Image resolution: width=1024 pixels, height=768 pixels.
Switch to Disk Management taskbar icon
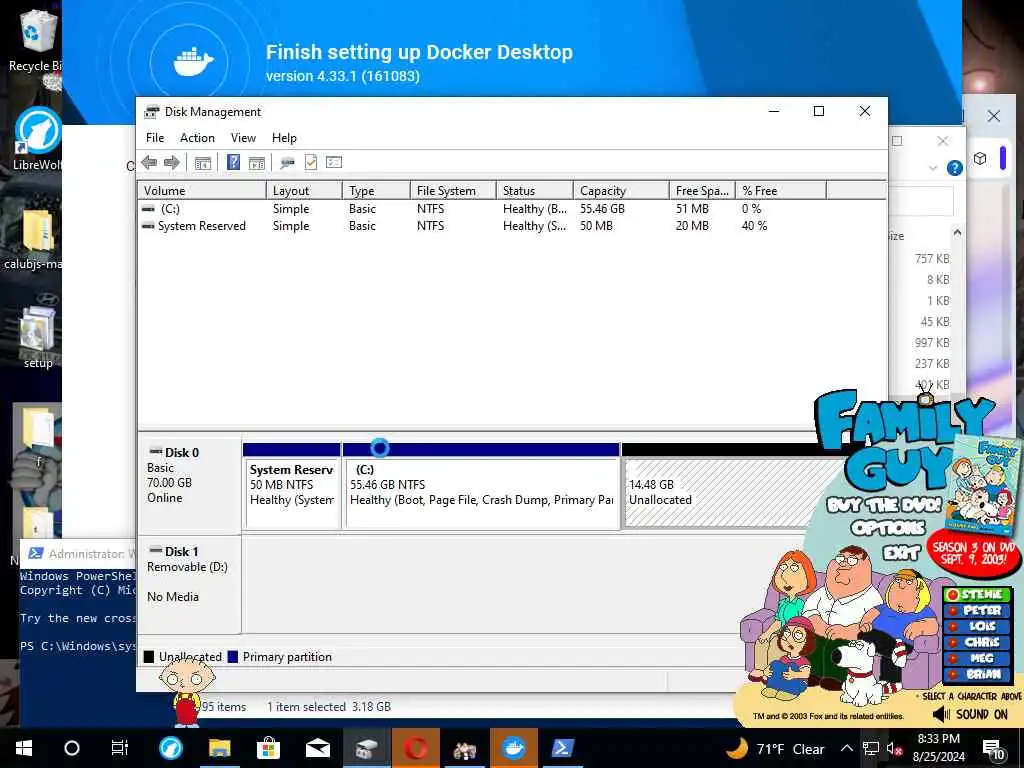click(x=366, y=748)
